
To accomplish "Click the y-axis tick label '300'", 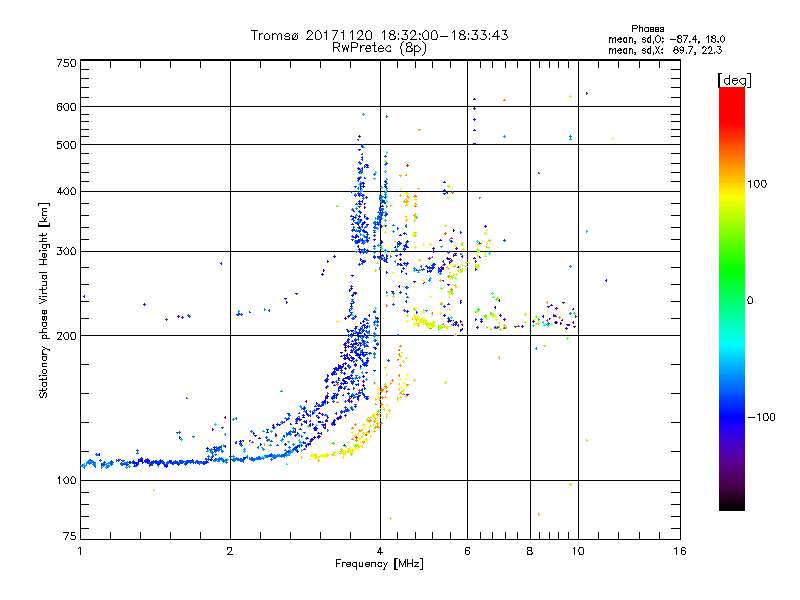I will (x=67, y=252).
